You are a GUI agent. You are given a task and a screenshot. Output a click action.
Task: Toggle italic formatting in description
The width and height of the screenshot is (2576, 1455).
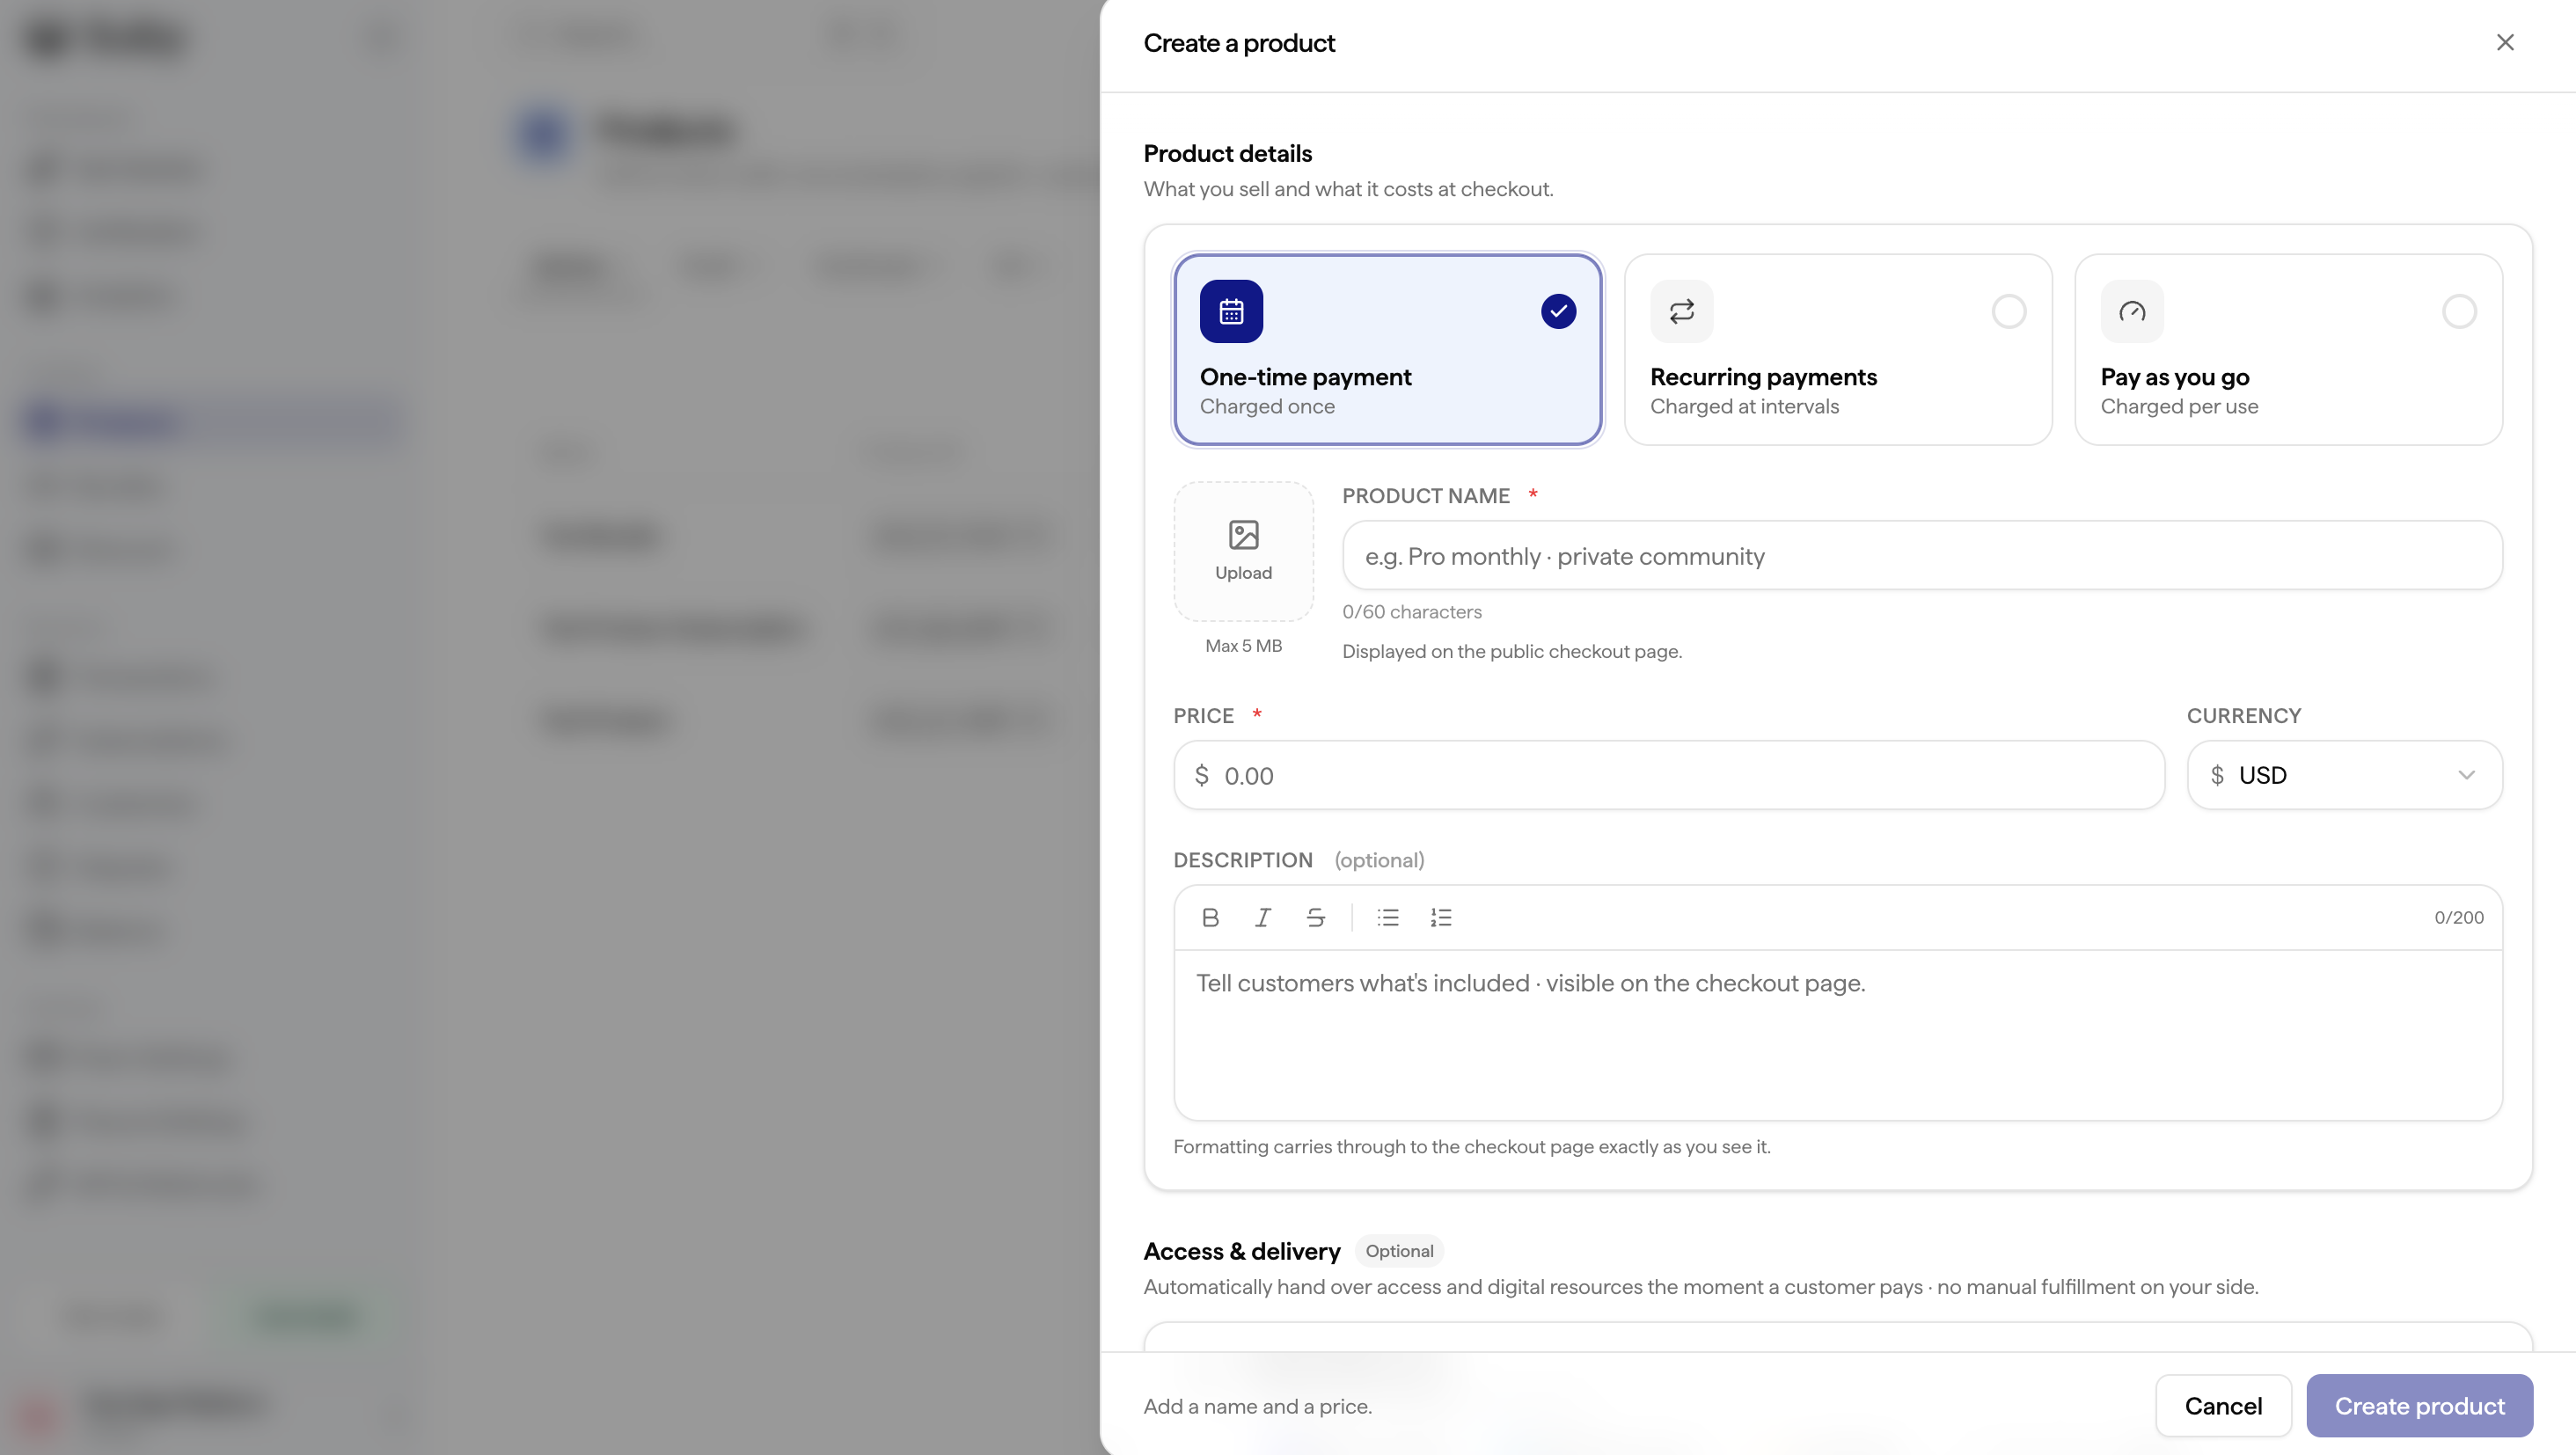1263,917
